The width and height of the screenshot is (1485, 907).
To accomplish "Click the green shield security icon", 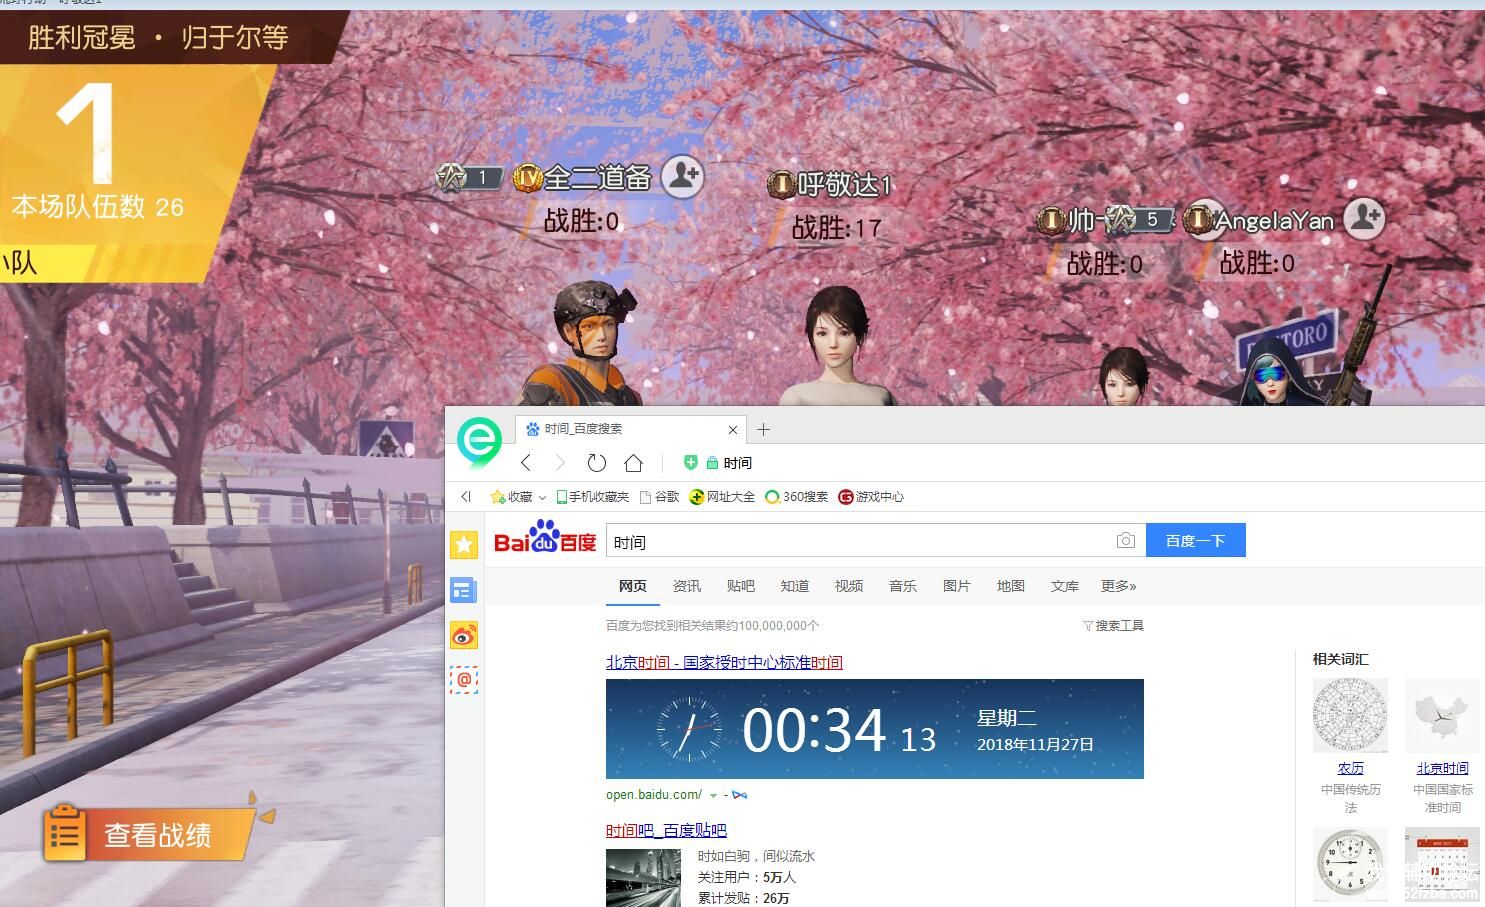I will 690,462.
